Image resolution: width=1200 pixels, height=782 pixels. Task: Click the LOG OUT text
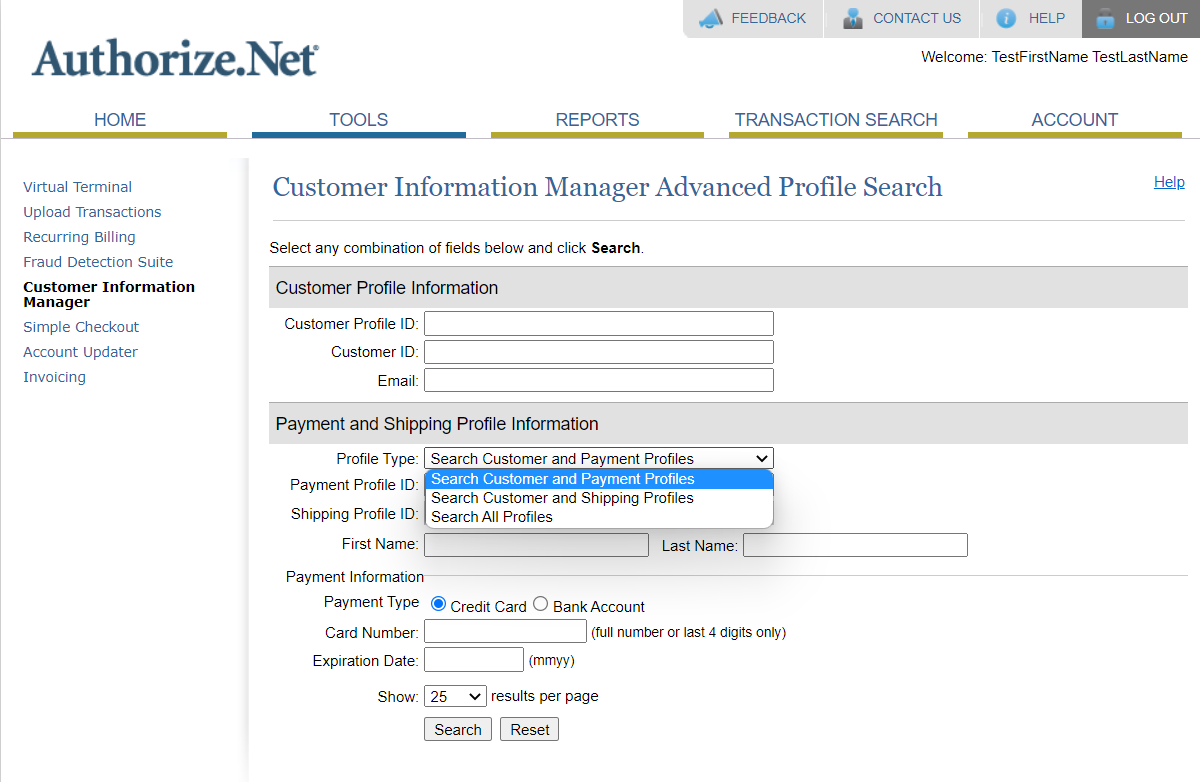[1157, 18]
